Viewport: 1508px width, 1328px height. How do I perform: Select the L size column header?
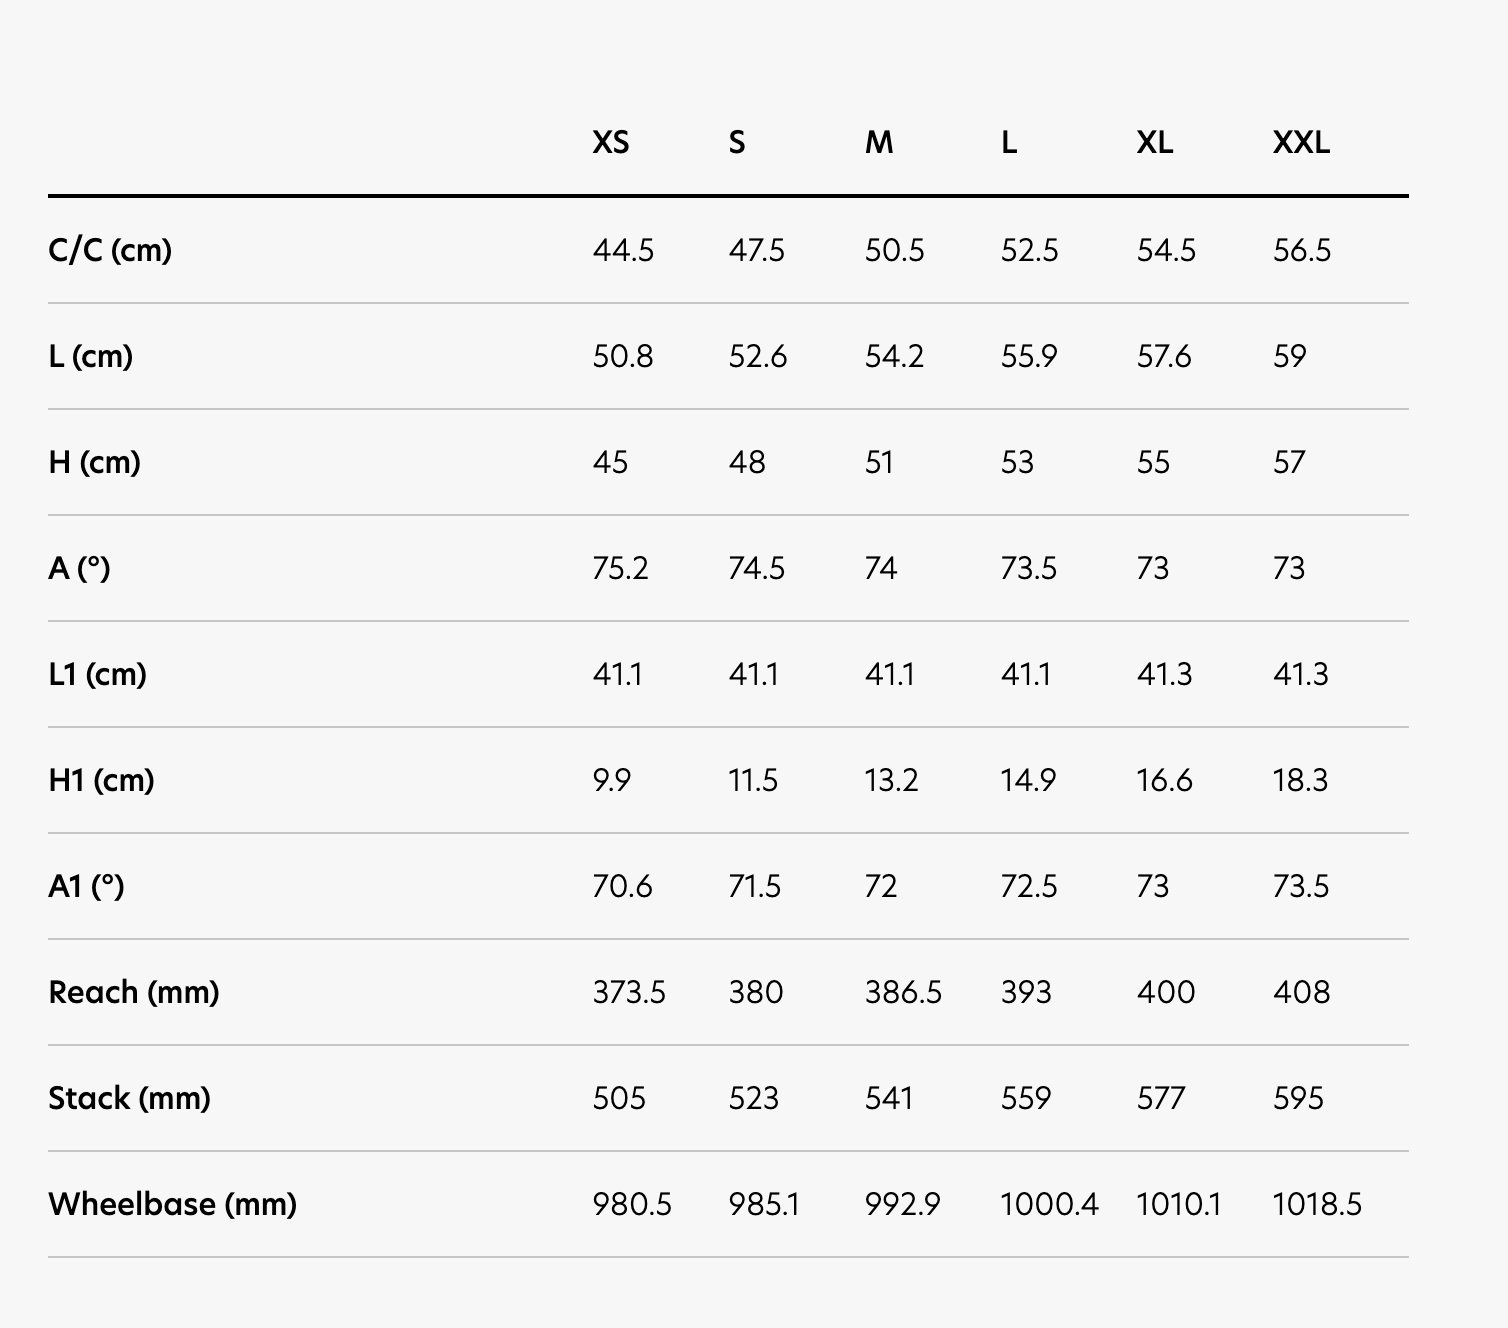tap(1009, 143)
